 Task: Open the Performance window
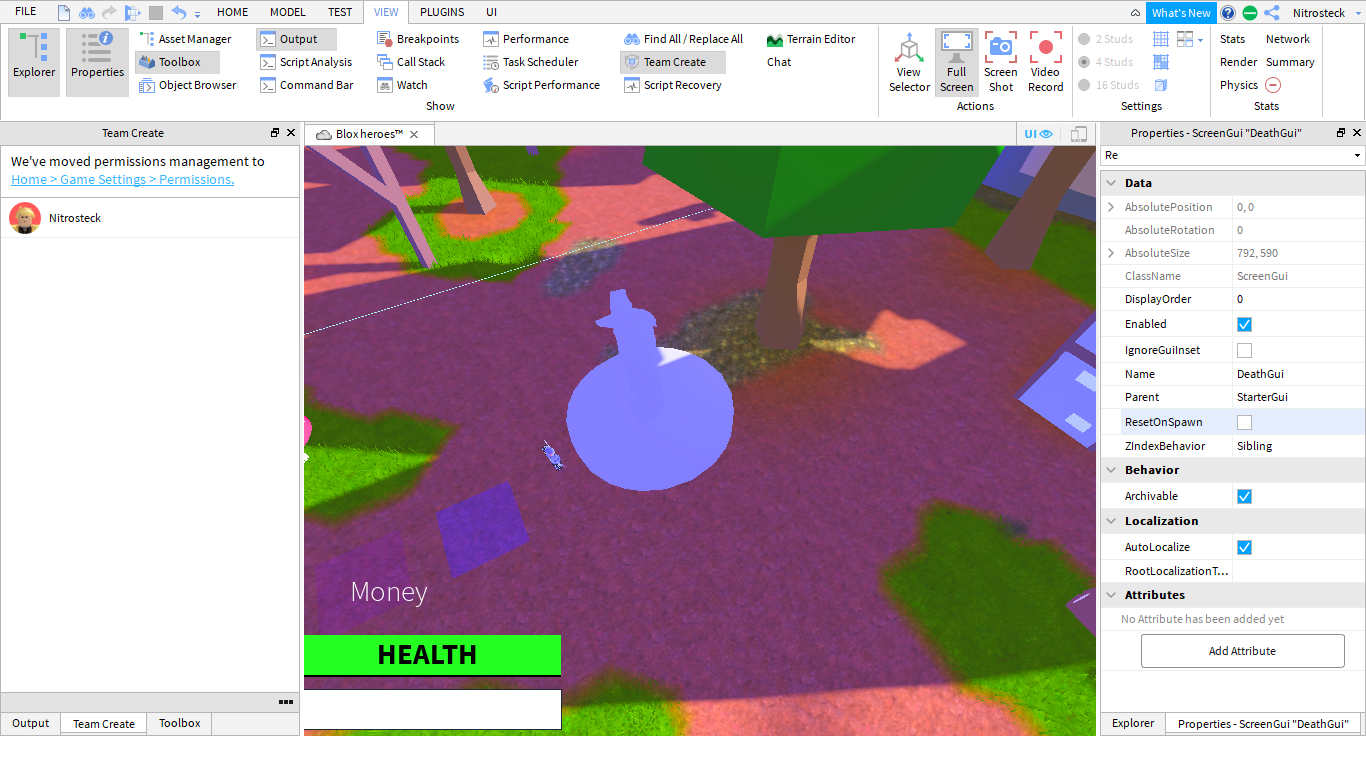point(526,39)
